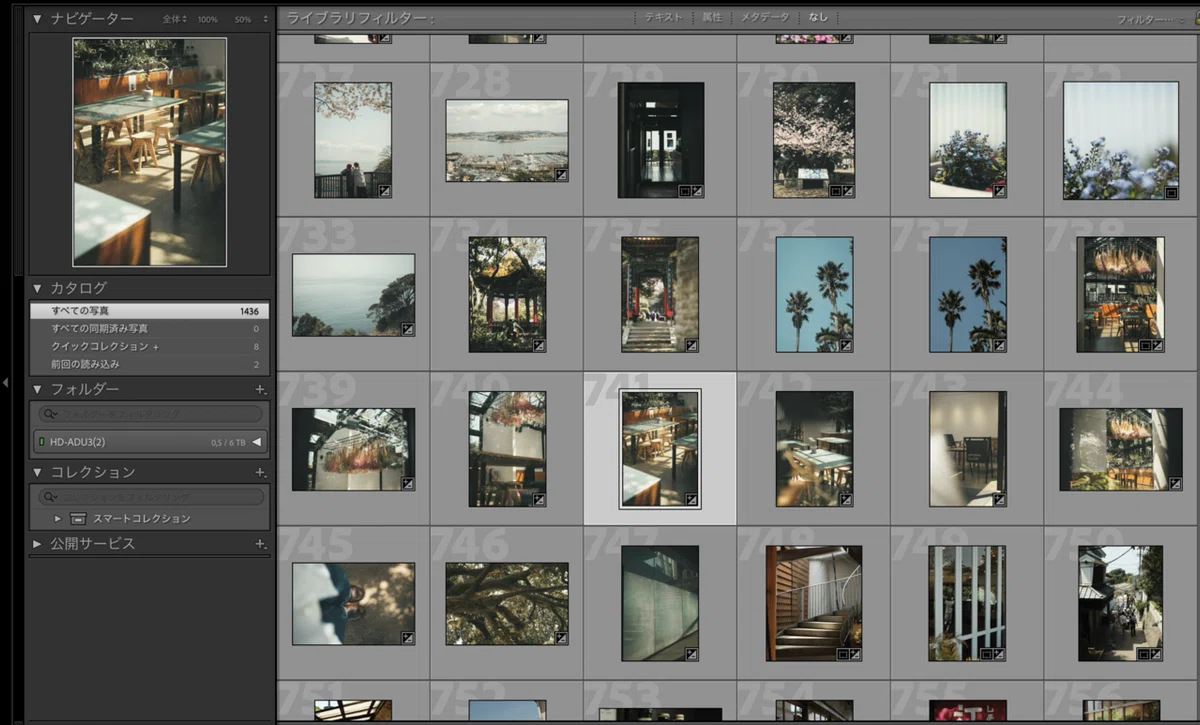Select クイックコレクション + in catalog
1200x725 pixels.
coord(149,346)
